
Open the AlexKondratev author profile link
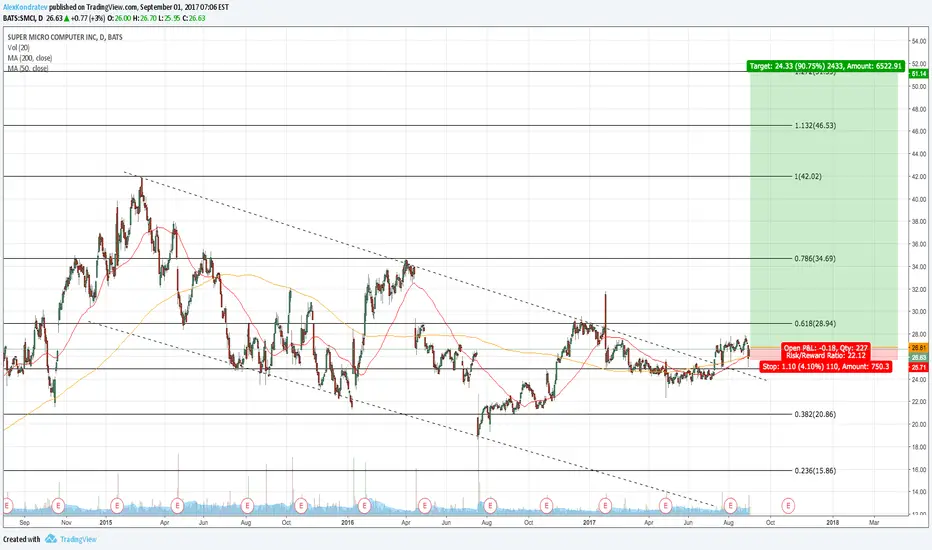pyautogui.click(x=23, y=7)
